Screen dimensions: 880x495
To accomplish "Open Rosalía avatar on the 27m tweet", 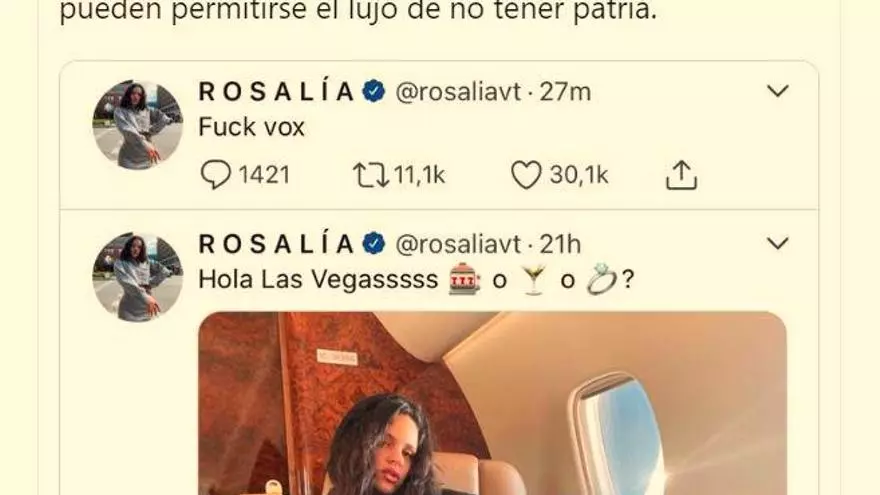I will (138, 125).
